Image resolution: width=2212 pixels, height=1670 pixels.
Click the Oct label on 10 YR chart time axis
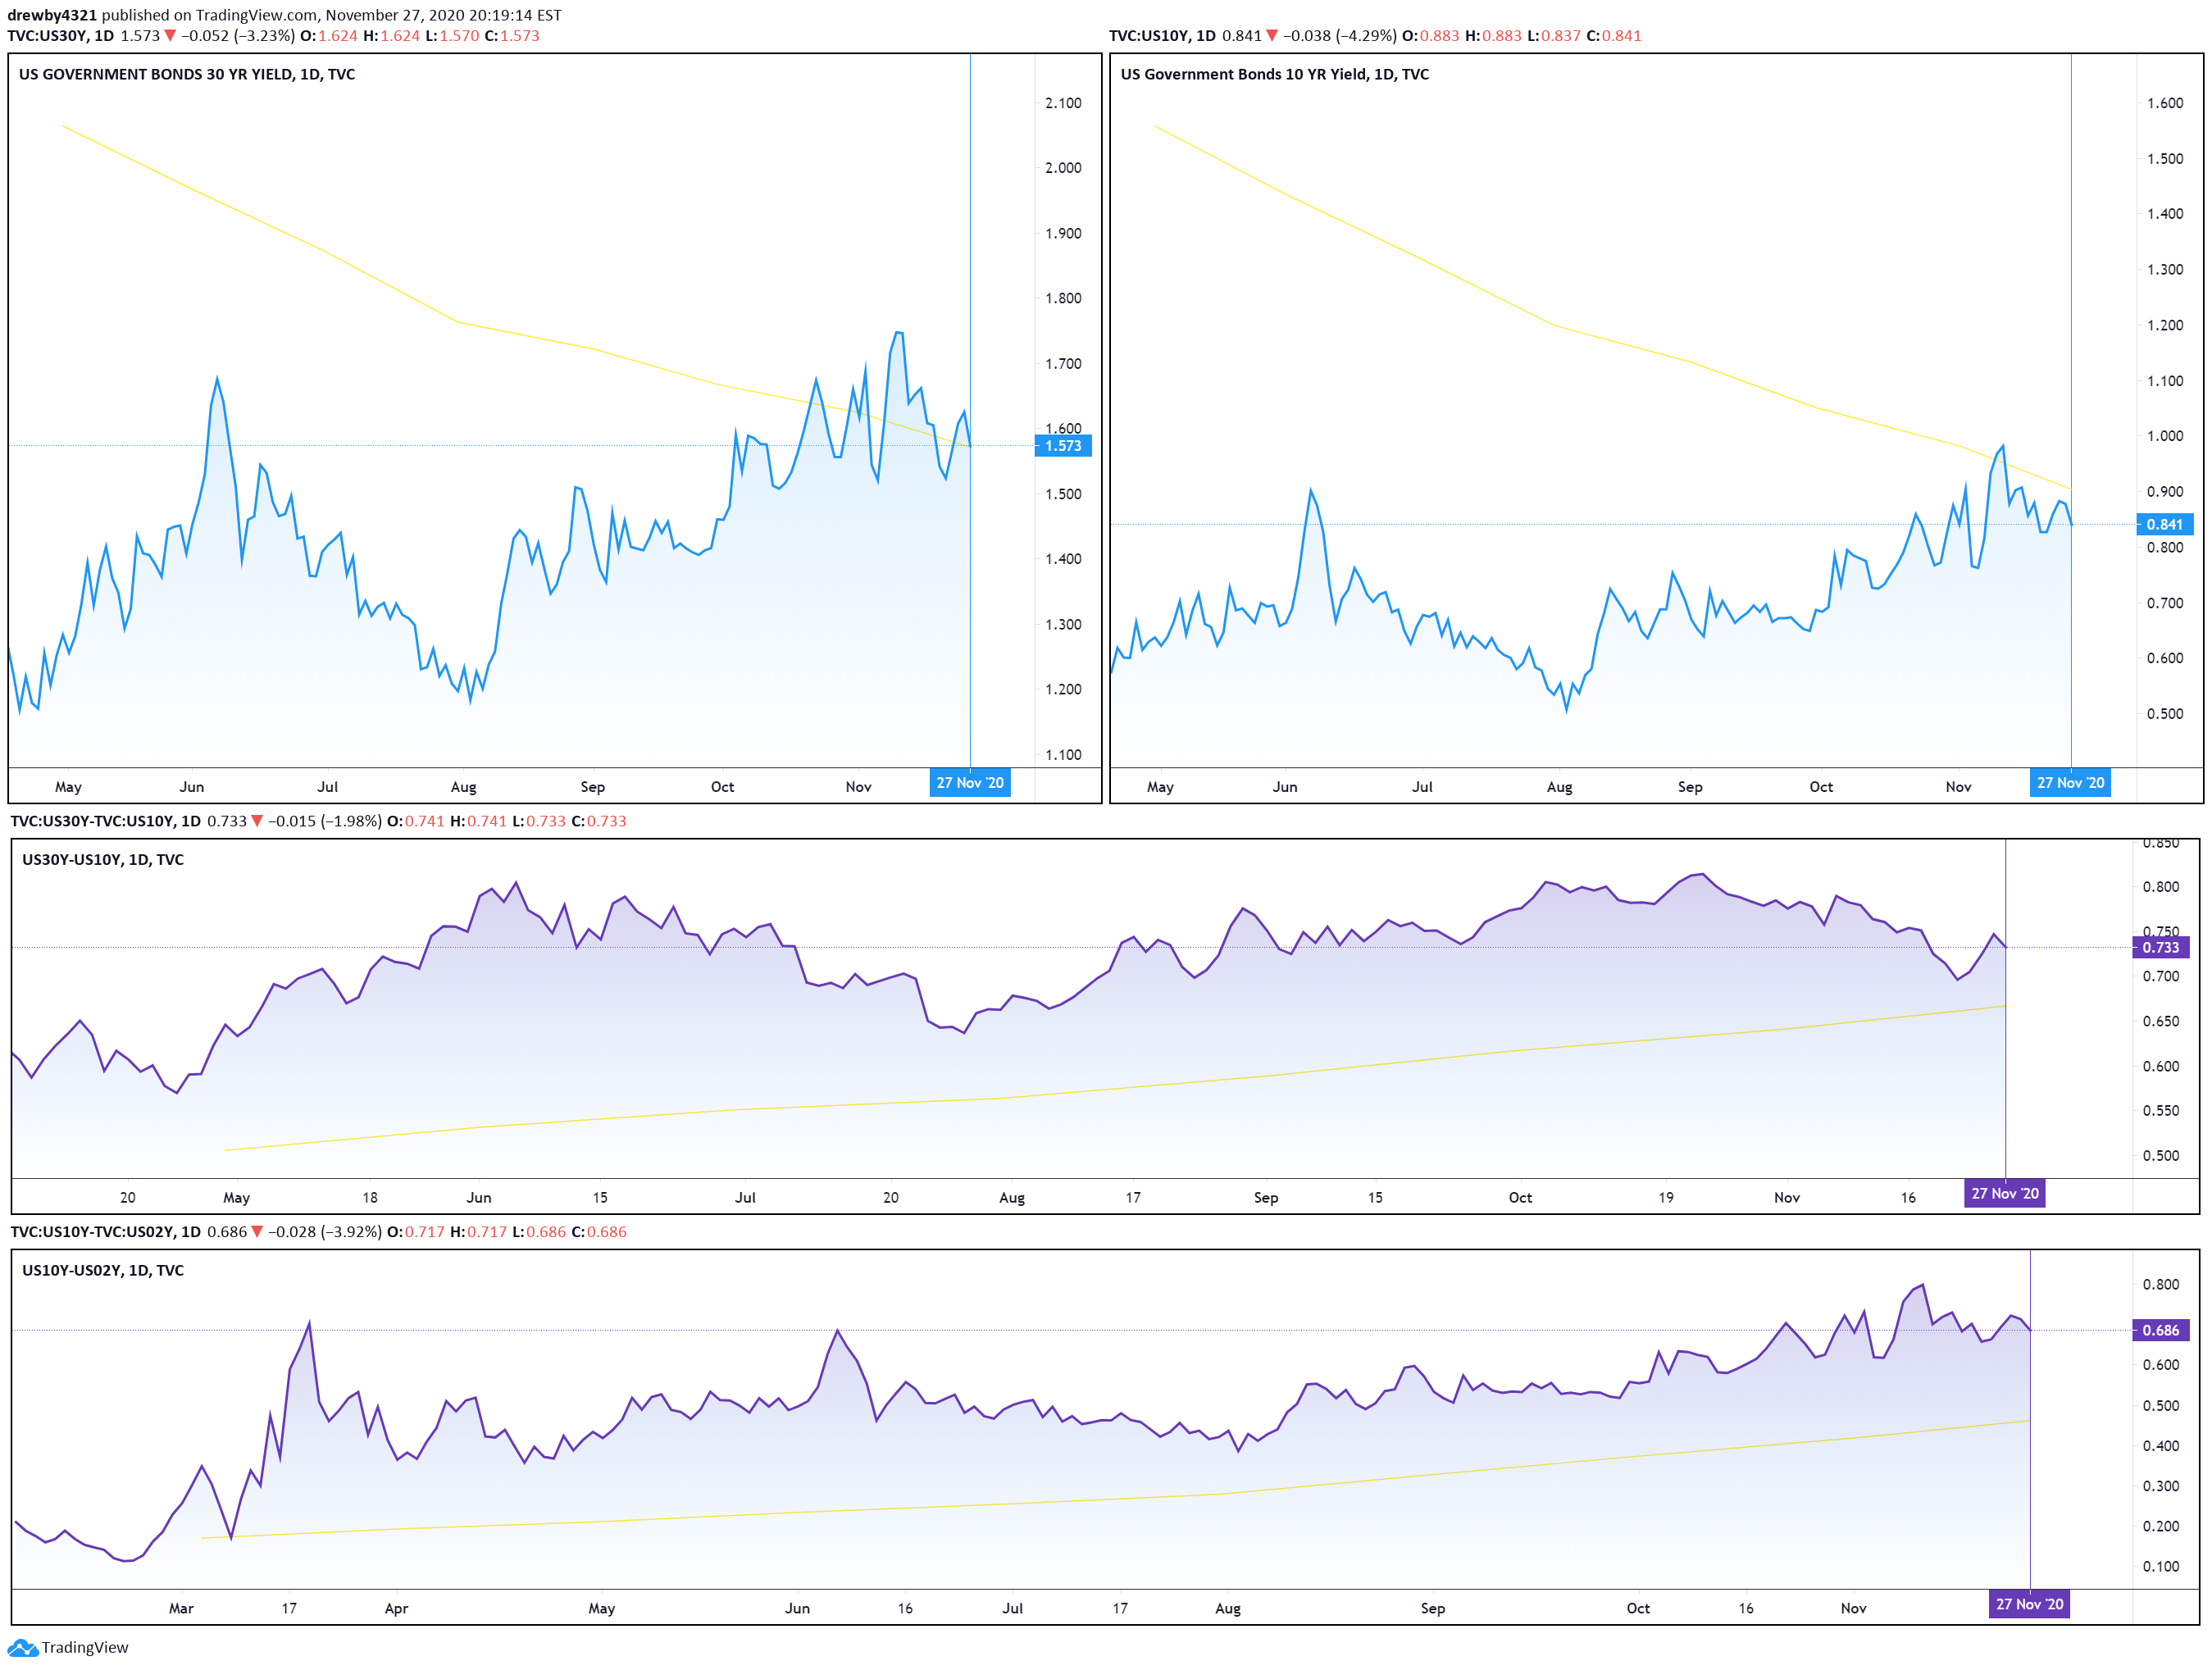click(x=1821, y=787)
